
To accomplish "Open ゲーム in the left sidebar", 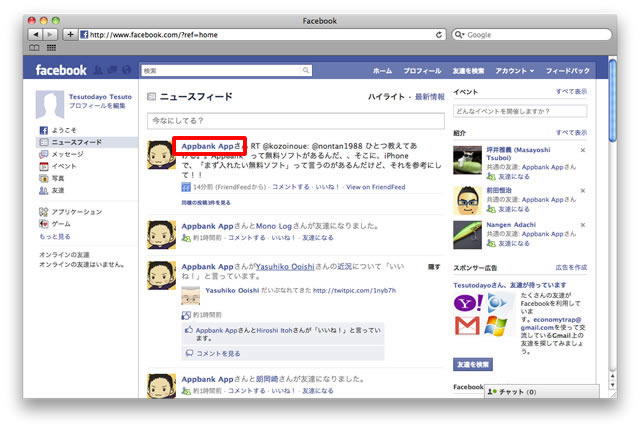I will coord(55,224).
